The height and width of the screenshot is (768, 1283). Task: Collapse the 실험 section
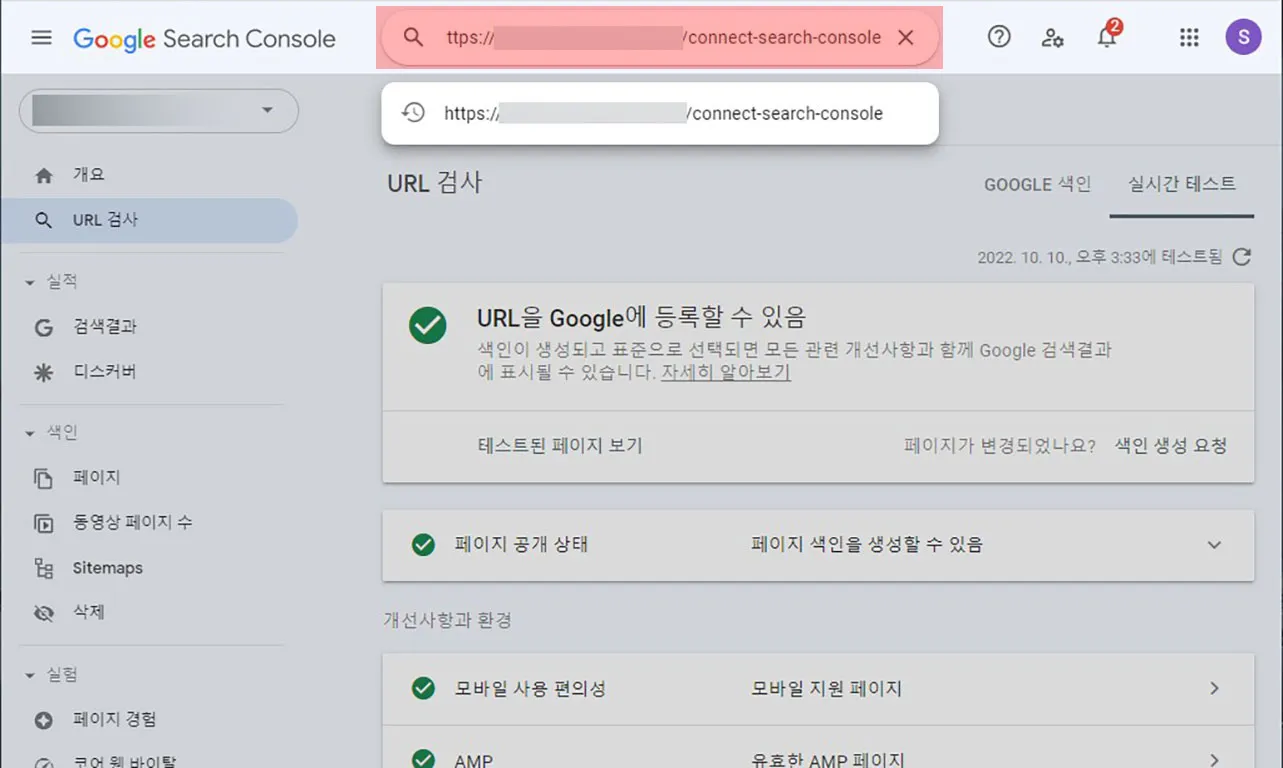30,675
